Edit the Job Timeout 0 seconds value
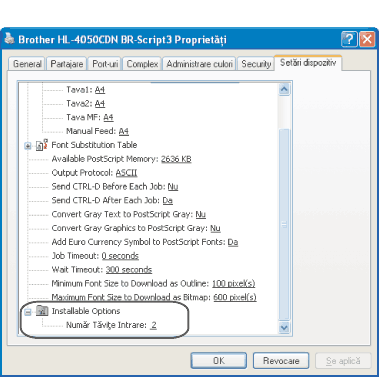 tap(120, 256)
